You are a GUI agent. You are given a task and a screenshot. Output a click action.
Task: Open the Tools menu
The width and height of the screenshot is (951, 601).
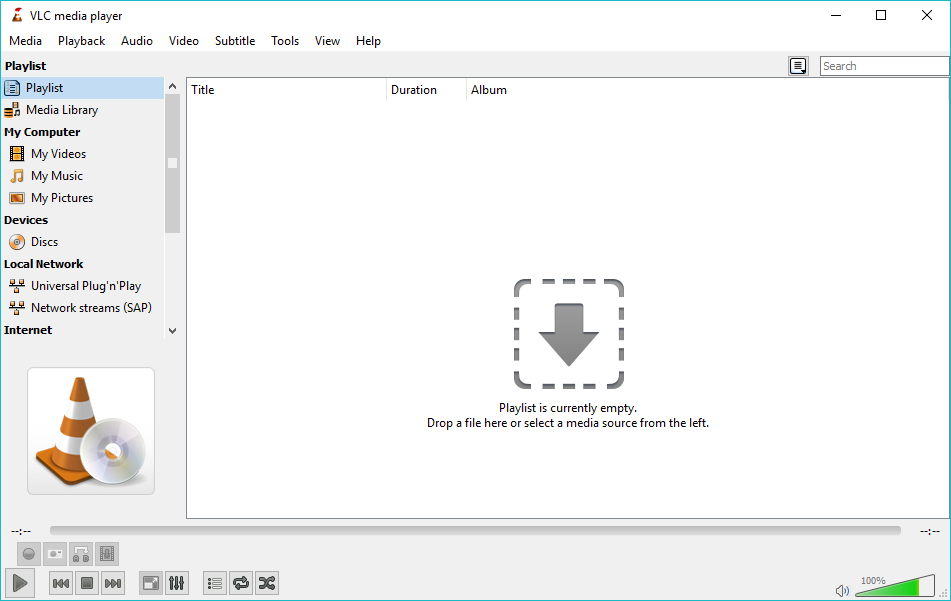point(285,41)
